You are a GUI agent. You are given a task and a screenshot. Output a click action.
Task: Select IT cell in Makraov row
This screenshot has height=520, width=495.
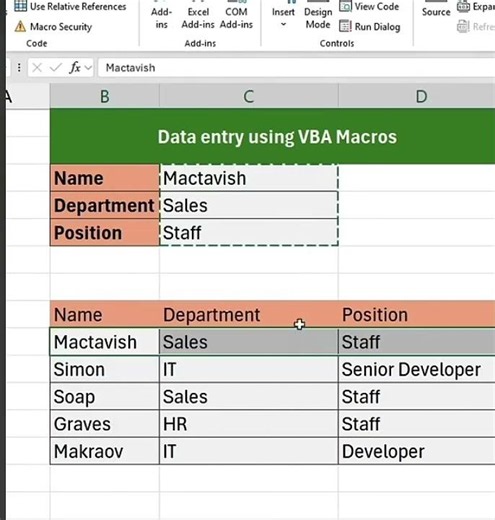249,451
